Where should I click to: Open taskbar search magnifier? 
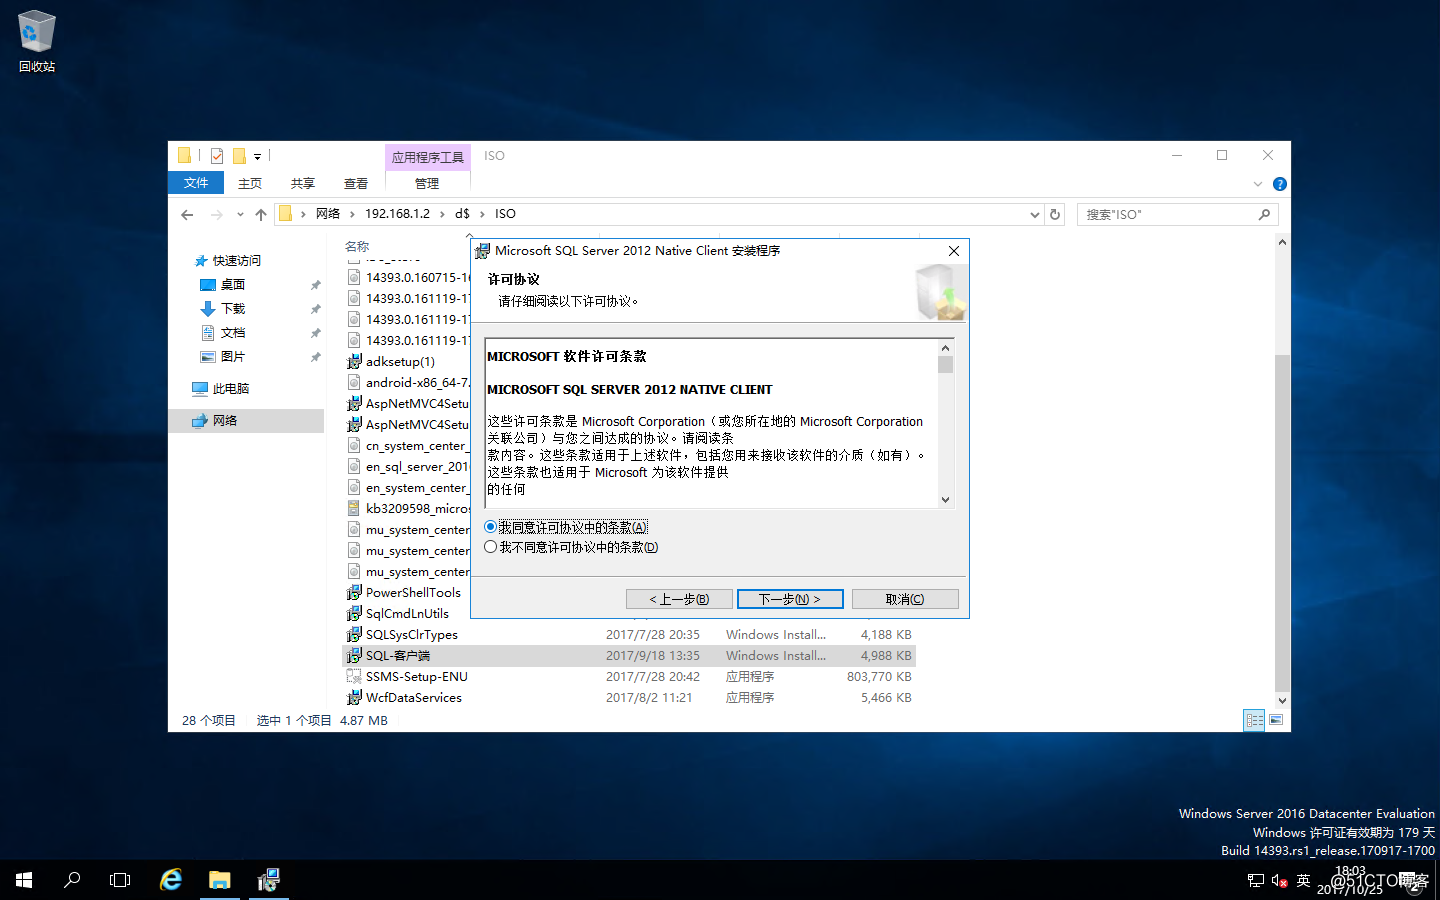tap(72, 880)
